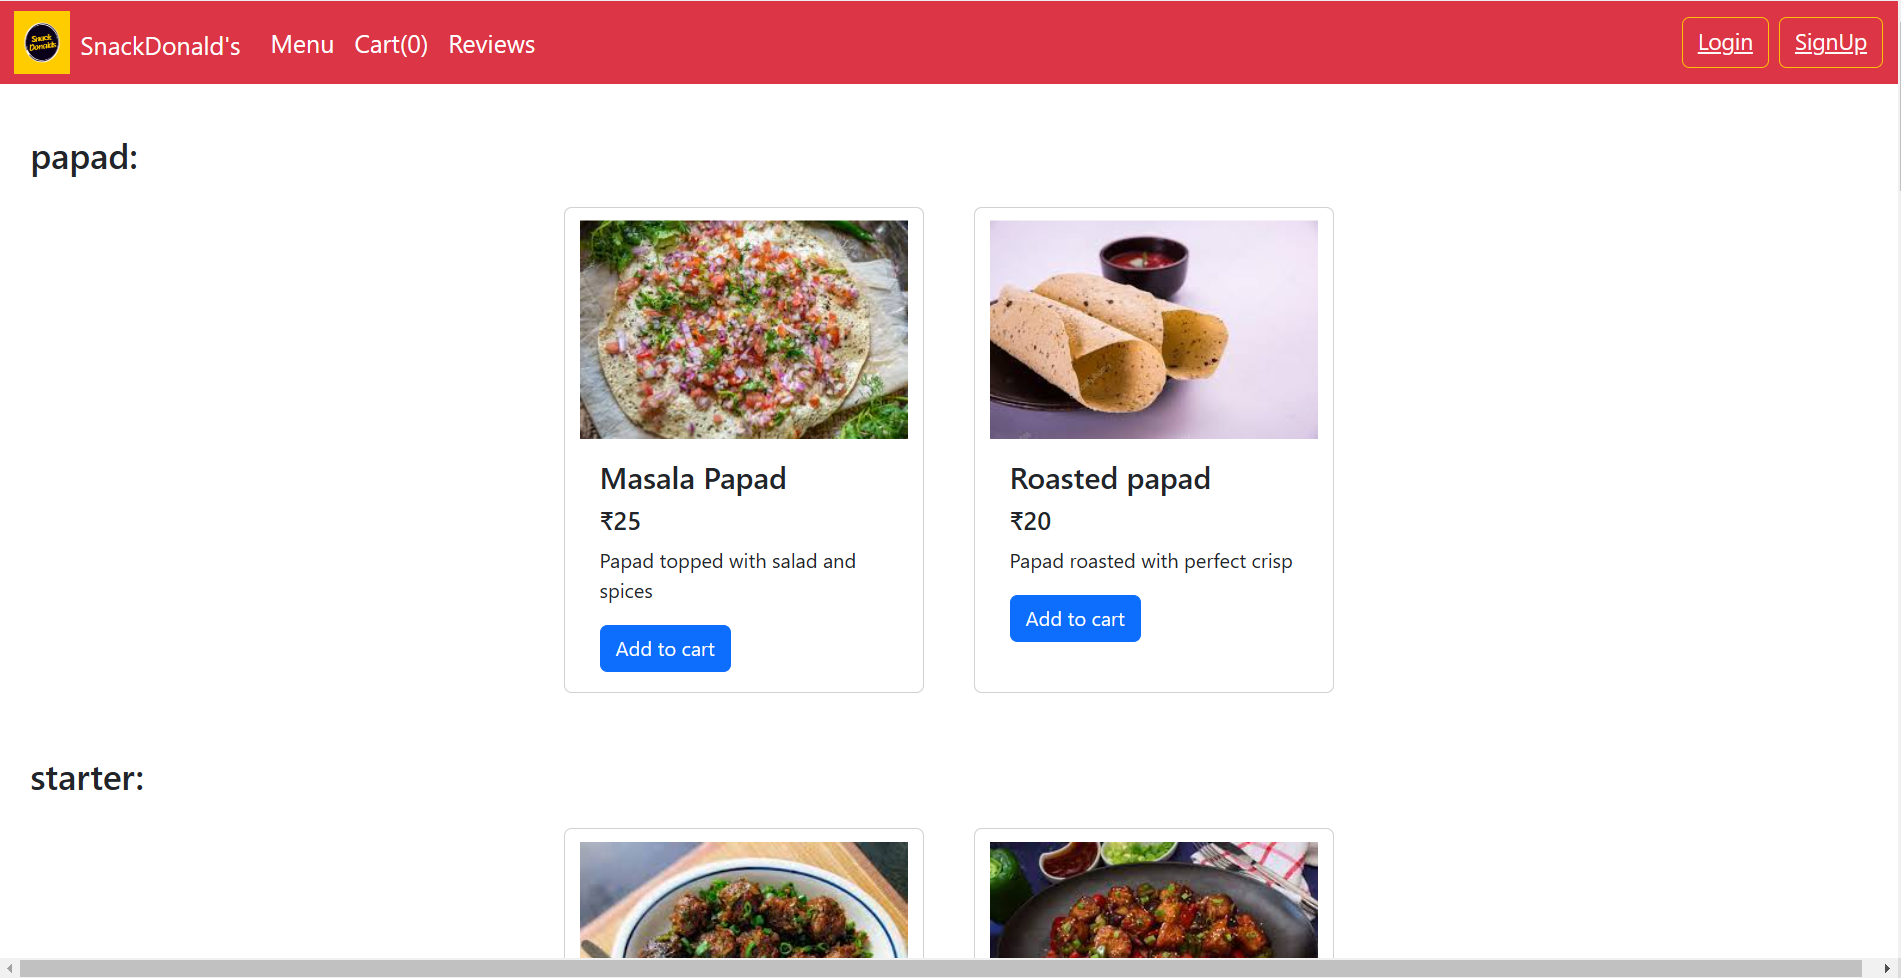Click the Masala Papad ₹25 price
Image resolution: width=1901 pixels, height=978 pixels.
620,521
